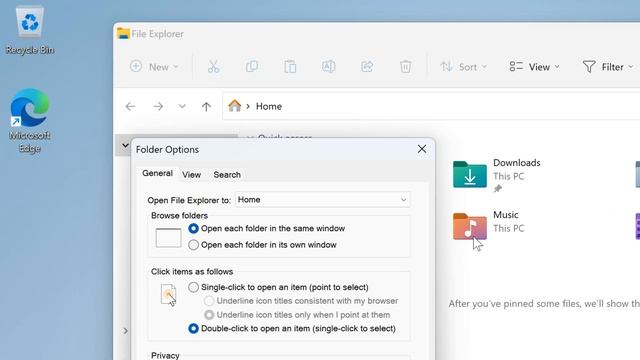Click the Rename icon in the toolbar
Screen dimensions: 640x360
tap(329, 67)
